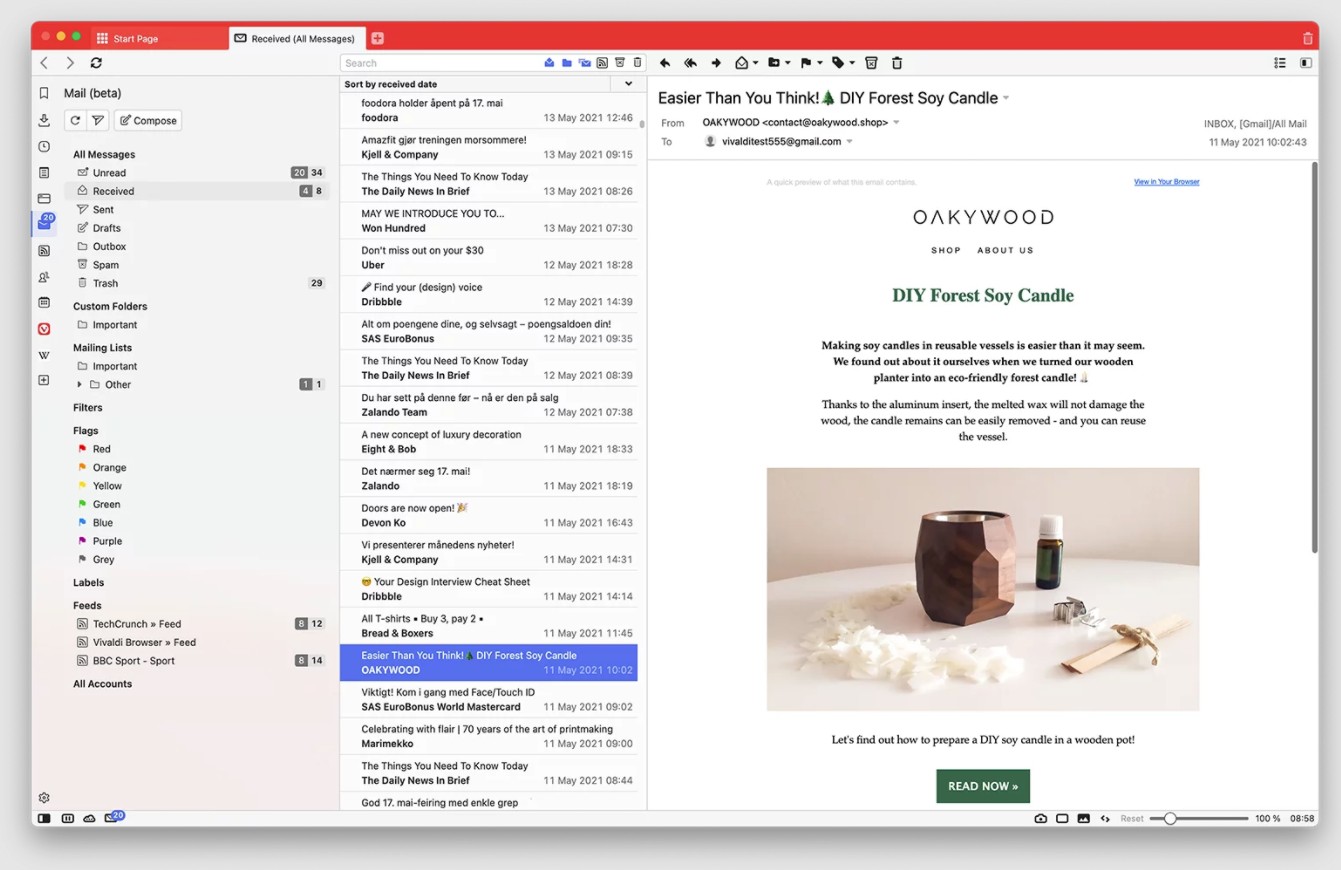Image resolution: width=1341 pixels, height=870 pixels.
Task: Open a new tab with plus button
Action: (x=377, y=38)
